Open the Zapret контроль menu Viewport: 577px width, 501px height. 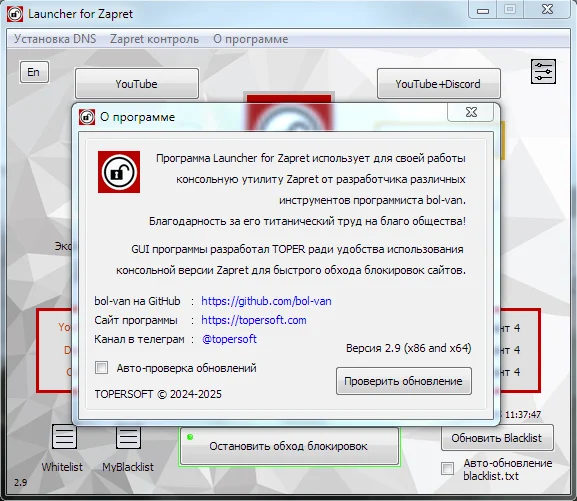click(154, 39)
